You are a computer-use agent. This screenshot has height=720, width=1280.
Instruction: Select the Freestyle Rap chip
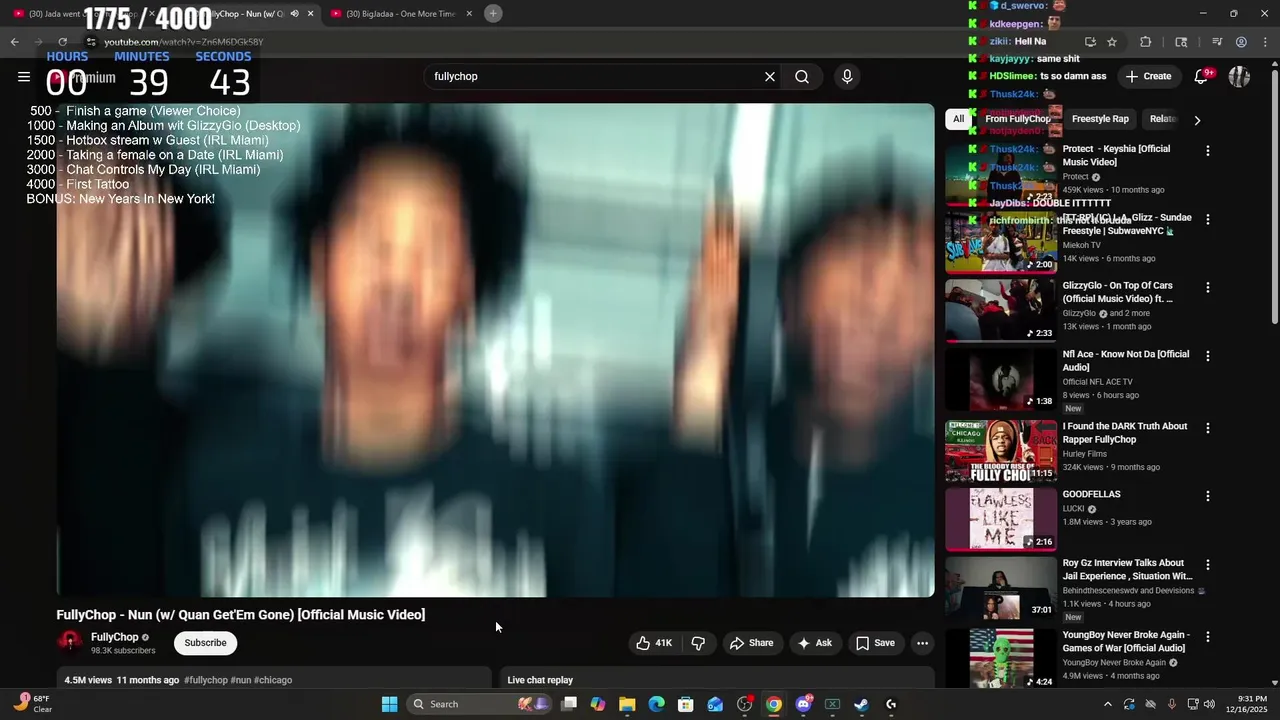(1100, 119)
